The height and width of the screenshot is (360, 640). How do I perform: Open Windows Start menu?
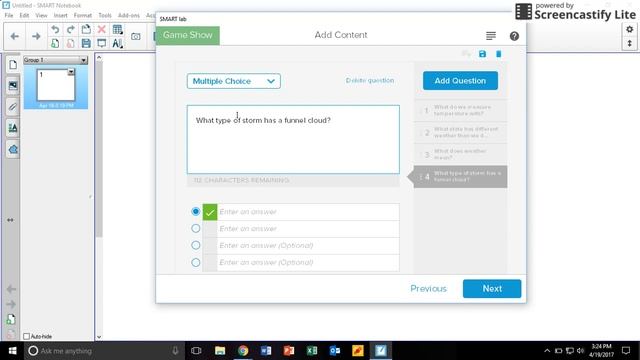12,351
